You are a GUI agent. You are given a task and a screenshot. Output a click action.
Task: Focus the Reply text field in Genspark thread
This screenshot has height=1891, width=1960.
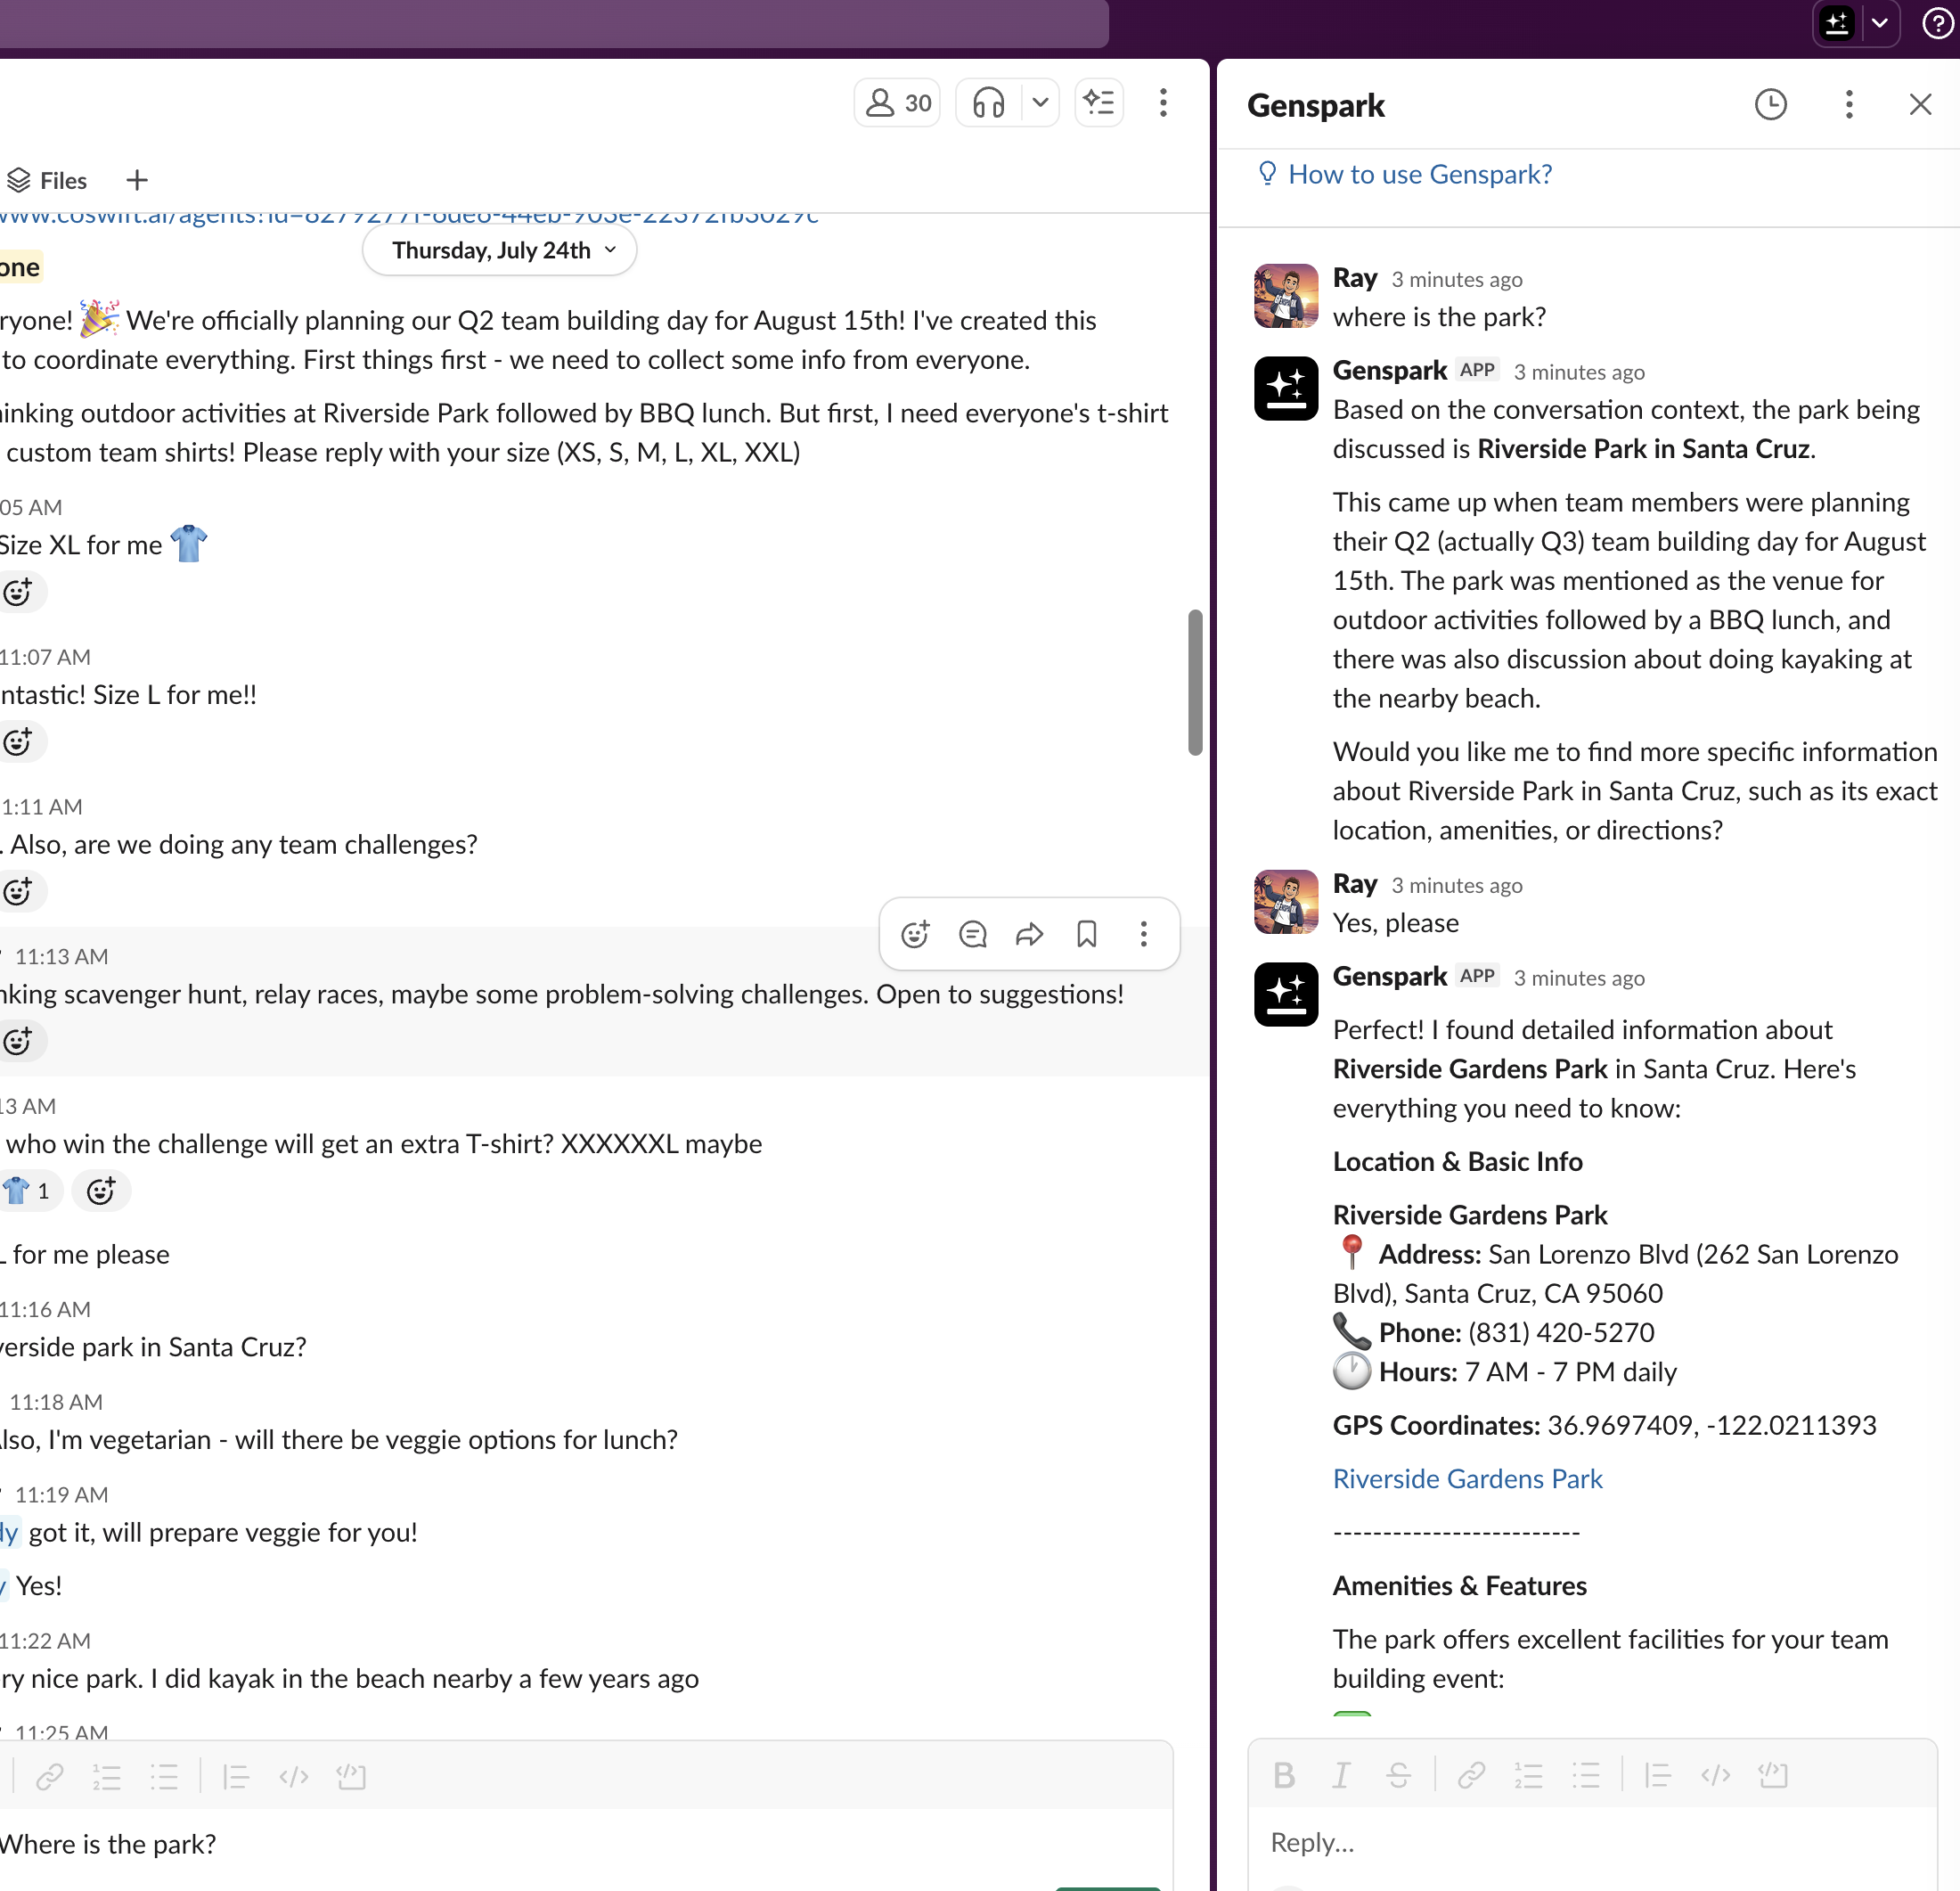[x=1592, y=1842]
